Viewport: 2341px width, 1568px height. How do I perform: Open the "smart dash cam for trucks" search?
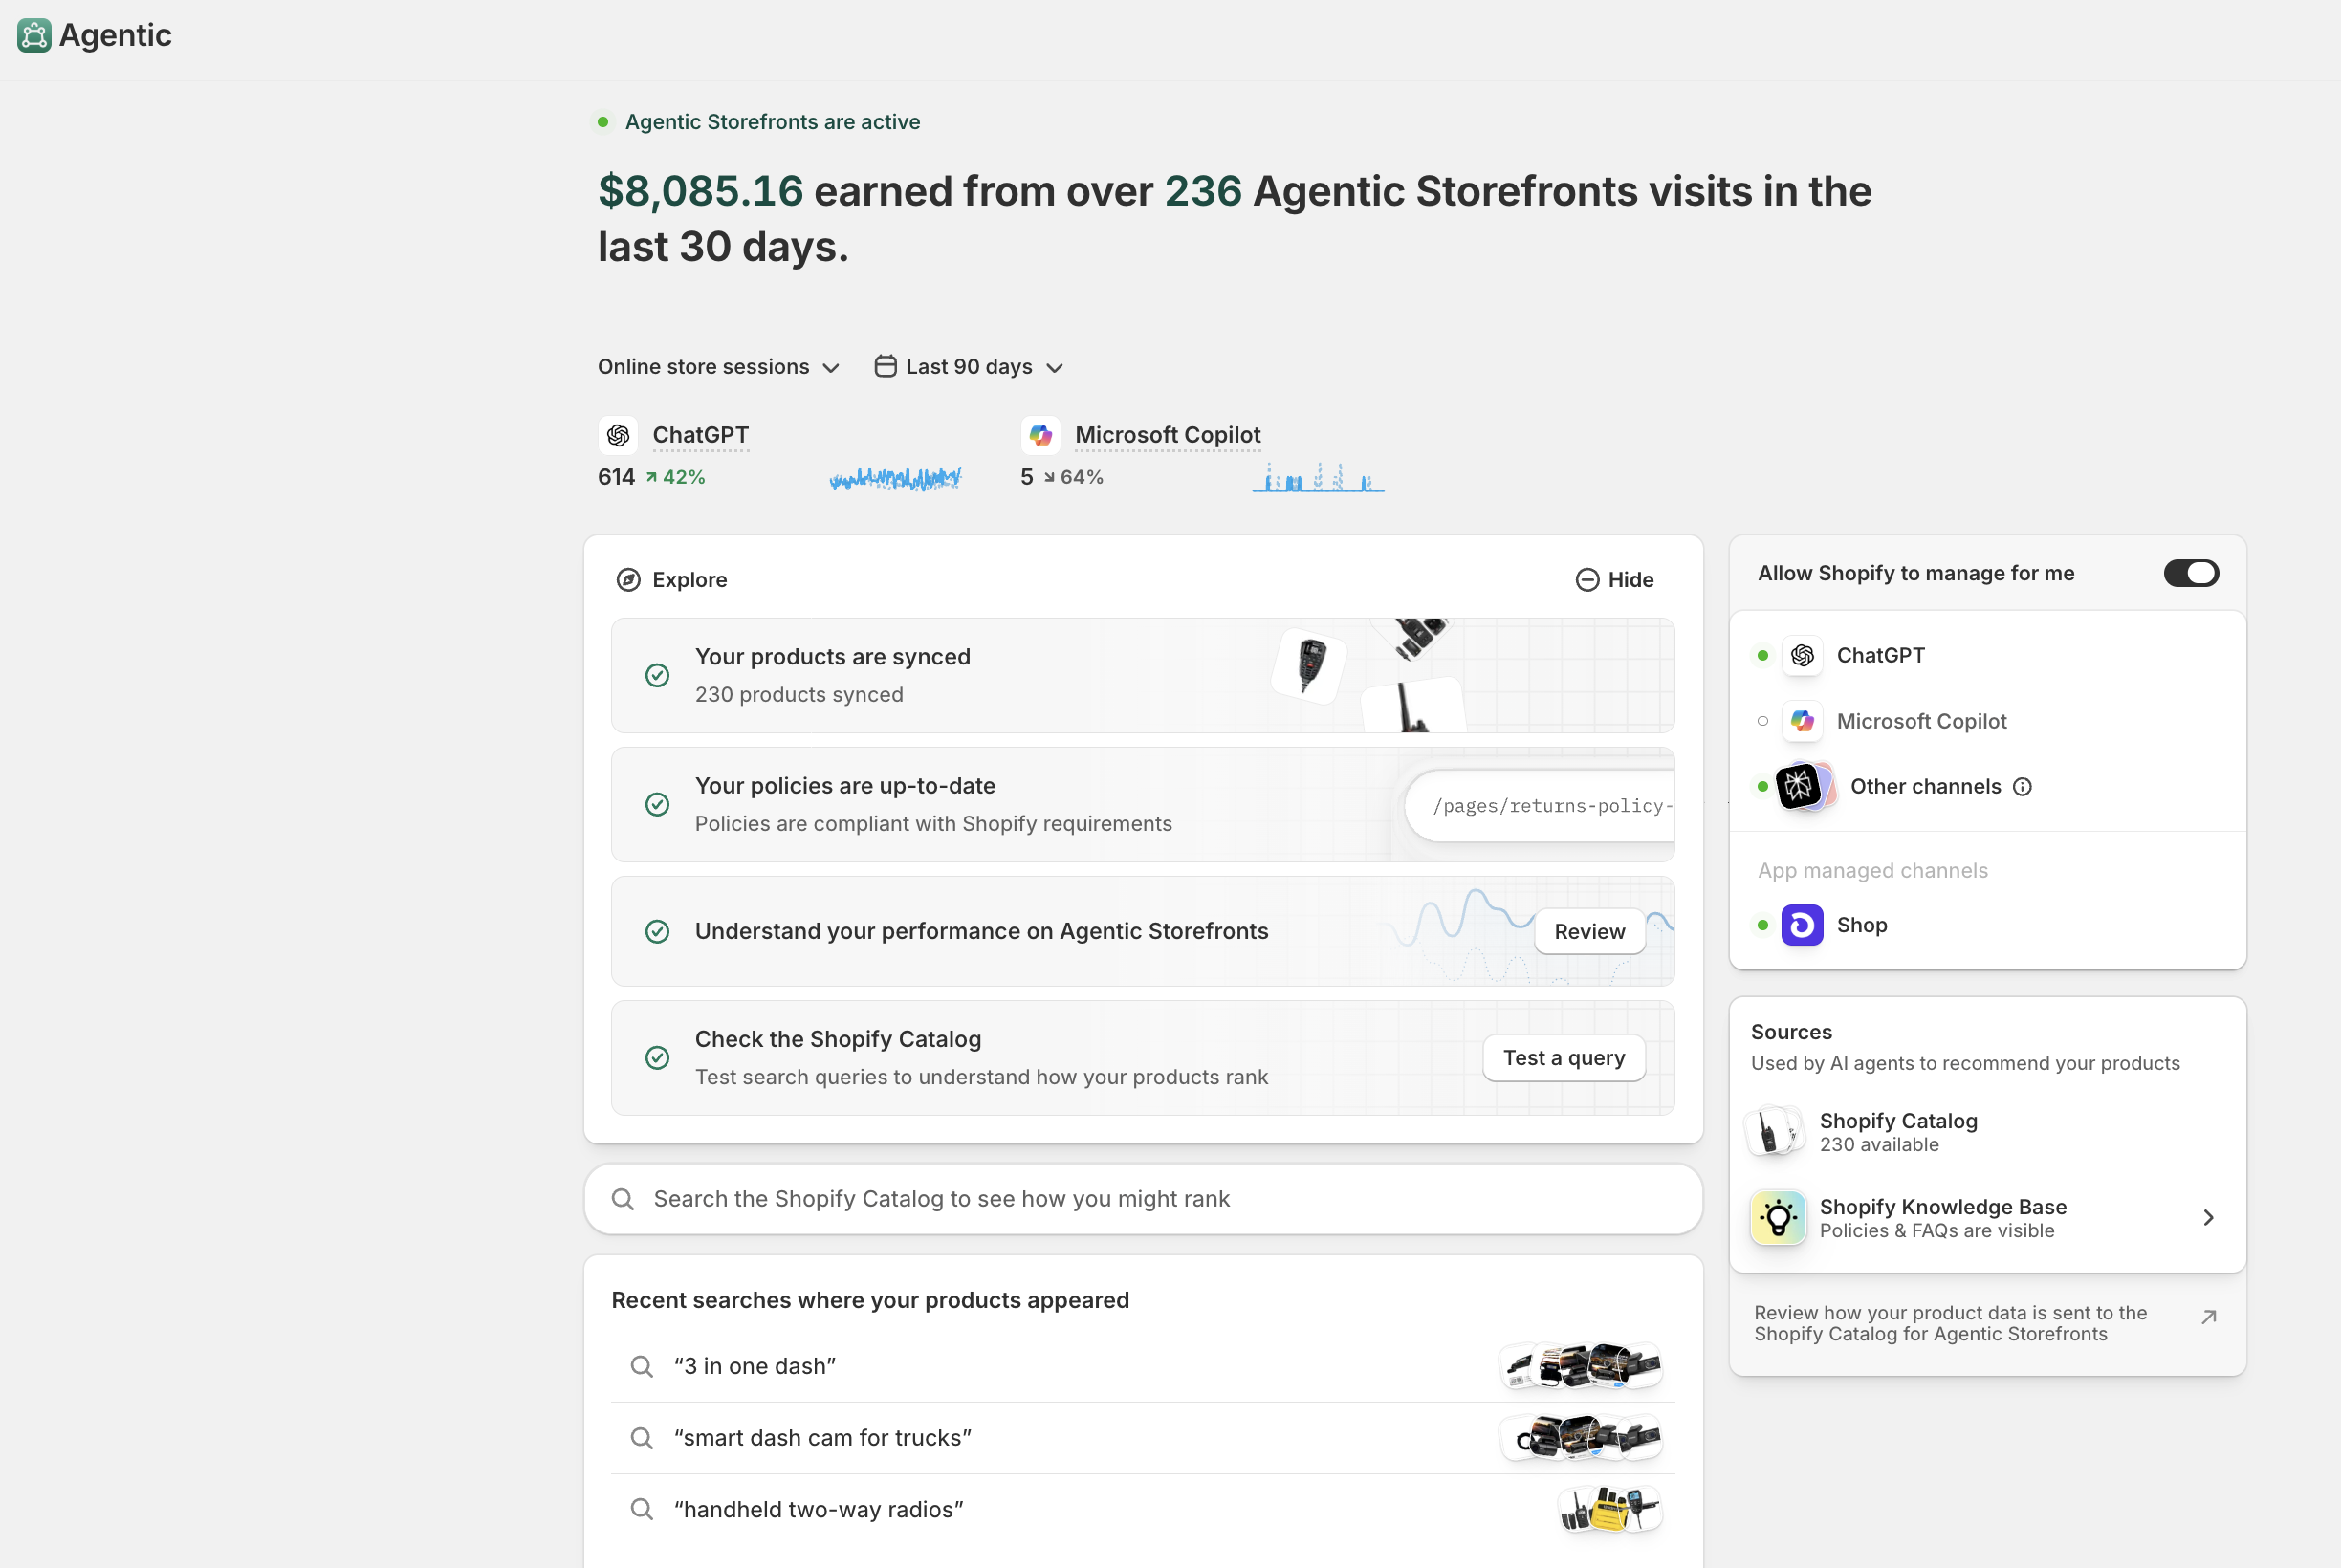click(x=1143, y=1439)
